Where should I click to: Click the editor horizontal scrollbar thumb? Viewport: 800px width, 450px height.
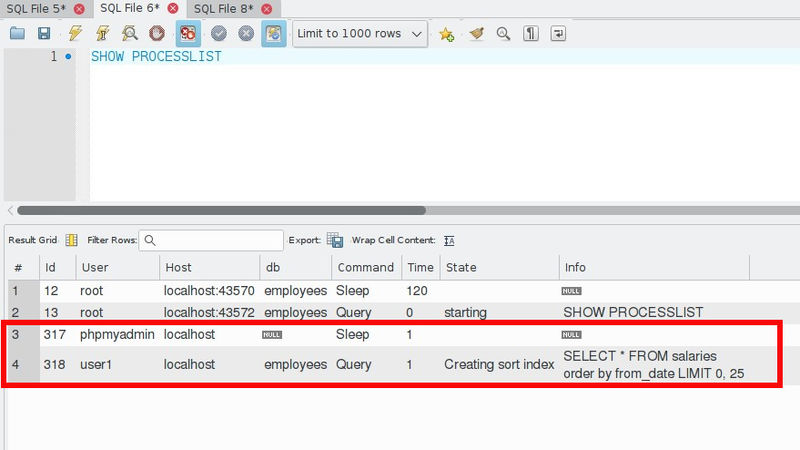(x=221, y=210)
